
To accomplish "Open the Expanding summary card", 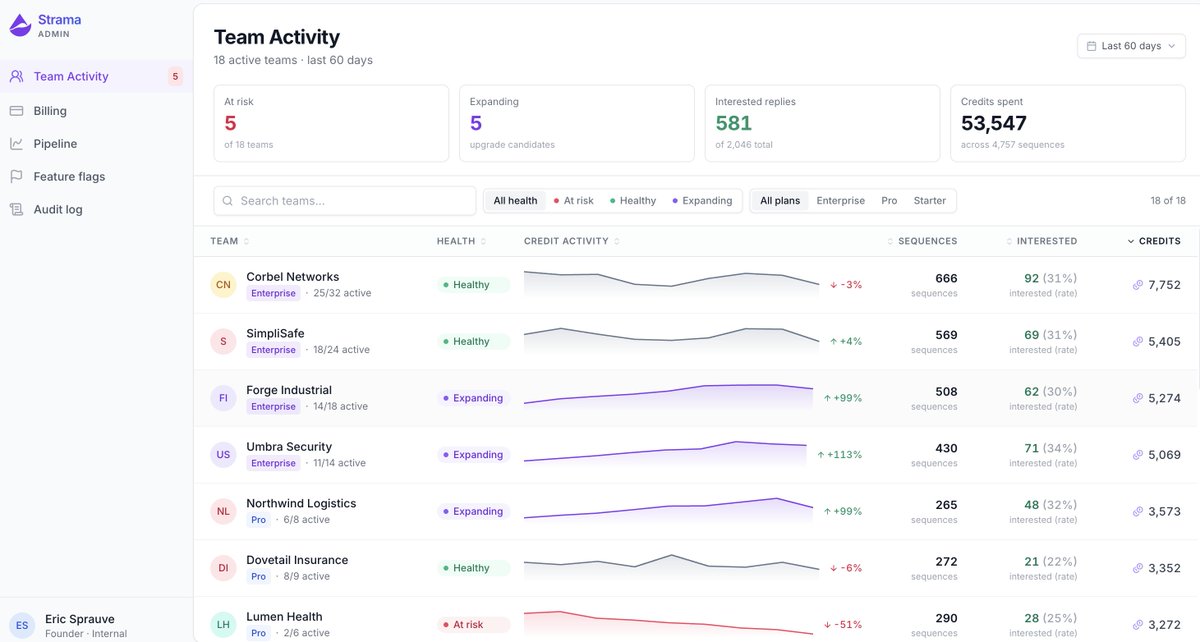I will 577,123.
